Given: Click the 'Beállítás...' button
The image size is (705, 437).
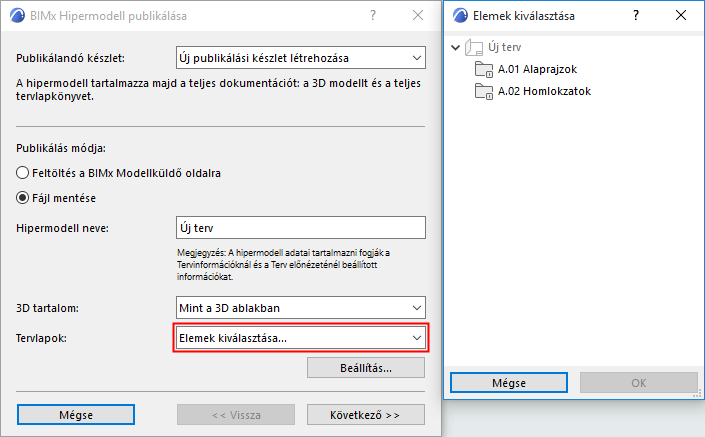Looking at the screenshot, I should [x=366, y=368].
